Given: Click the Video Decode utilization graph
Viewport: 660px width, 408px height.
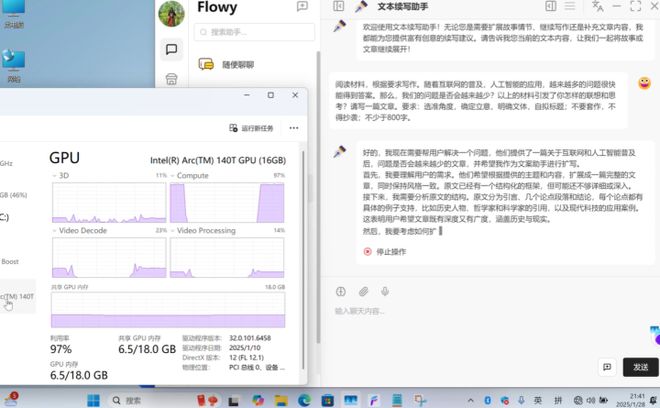Looking at the screenshot, I should point(109,257).
